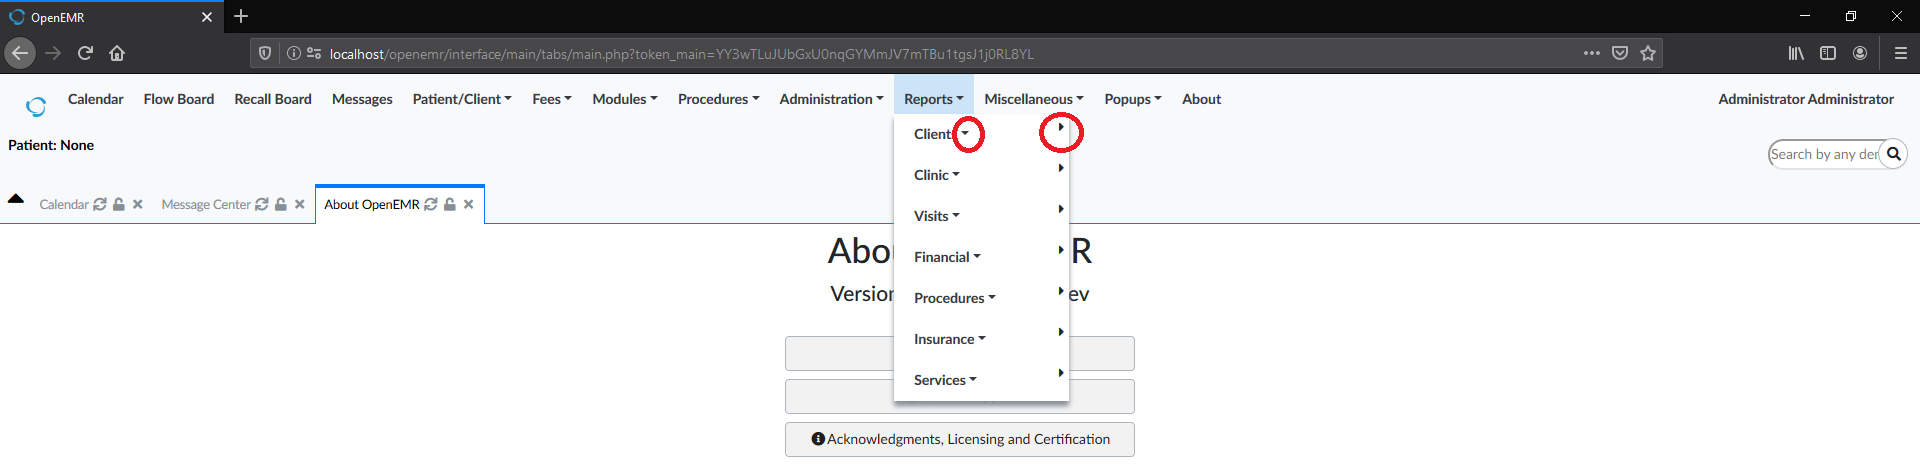The height and width of the screenshot is (472, 1920).
Task: Expand the top Procedures menu
Action: 719,99
